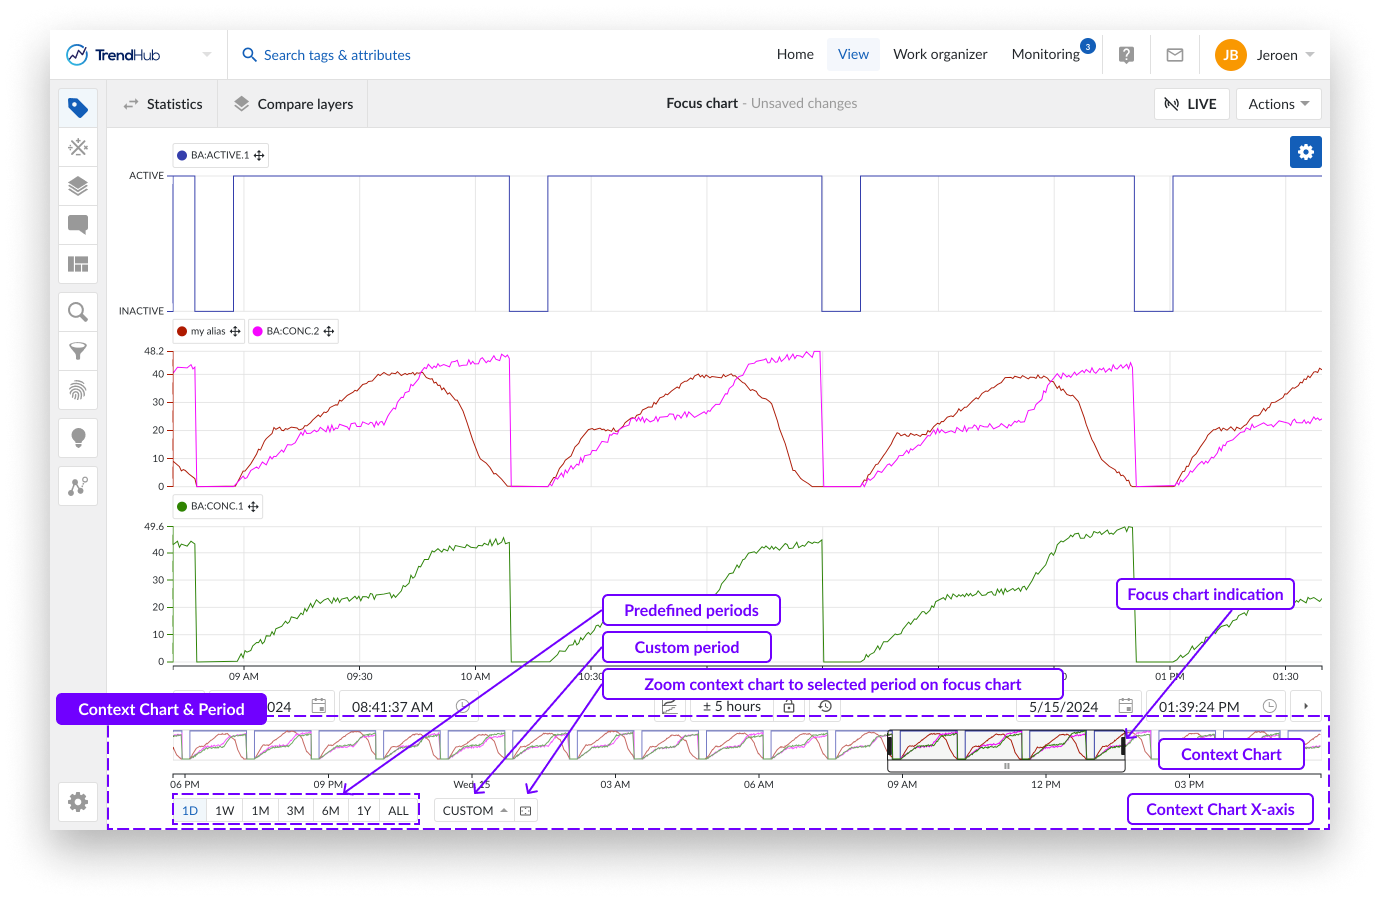Open the filter funnel icon
The height and width of the screenshot is (900, 1380).
click(x=78, y=351)
